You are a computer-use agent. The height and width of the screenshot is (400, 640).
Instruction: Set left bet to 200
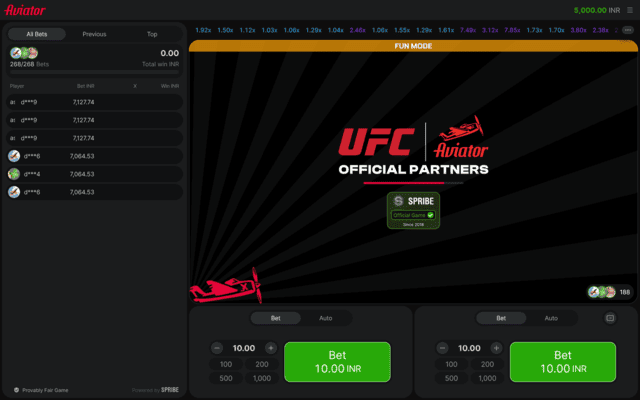(x=262, y=364)
